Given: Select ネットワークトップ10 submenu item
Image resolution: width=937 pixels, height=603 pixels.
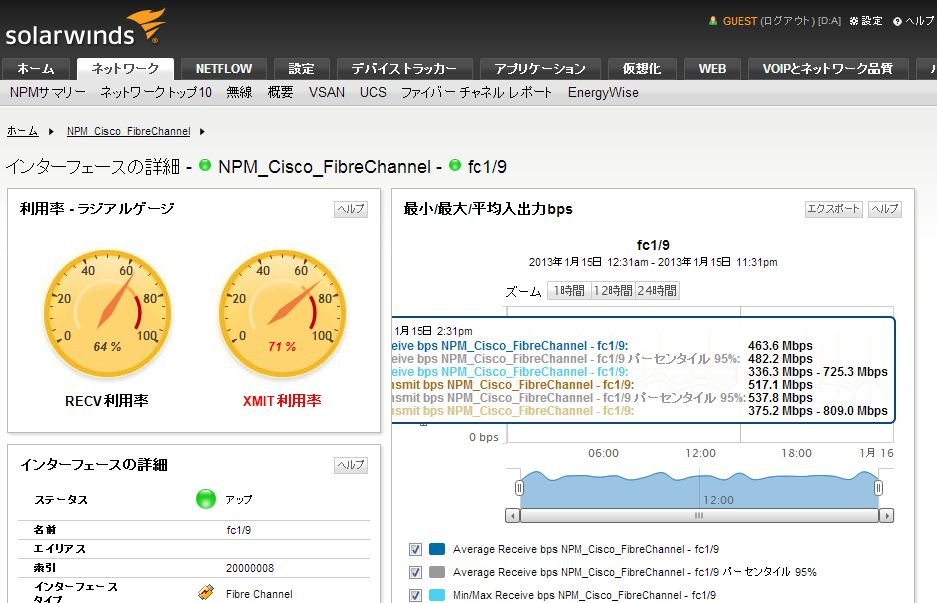Looking at the screenshot, I should pyautogui.click(x=156, y=93).
